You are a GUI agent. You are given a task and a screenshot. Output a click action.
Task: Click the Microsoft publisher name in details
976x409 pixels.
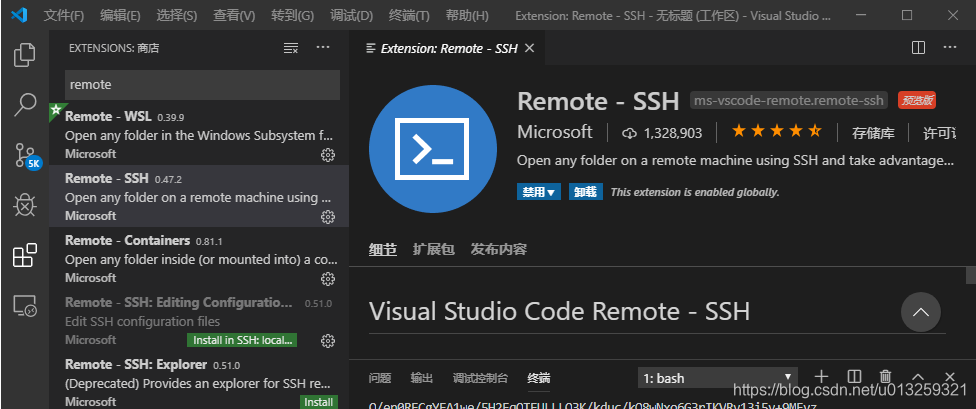tap(555, 131)
